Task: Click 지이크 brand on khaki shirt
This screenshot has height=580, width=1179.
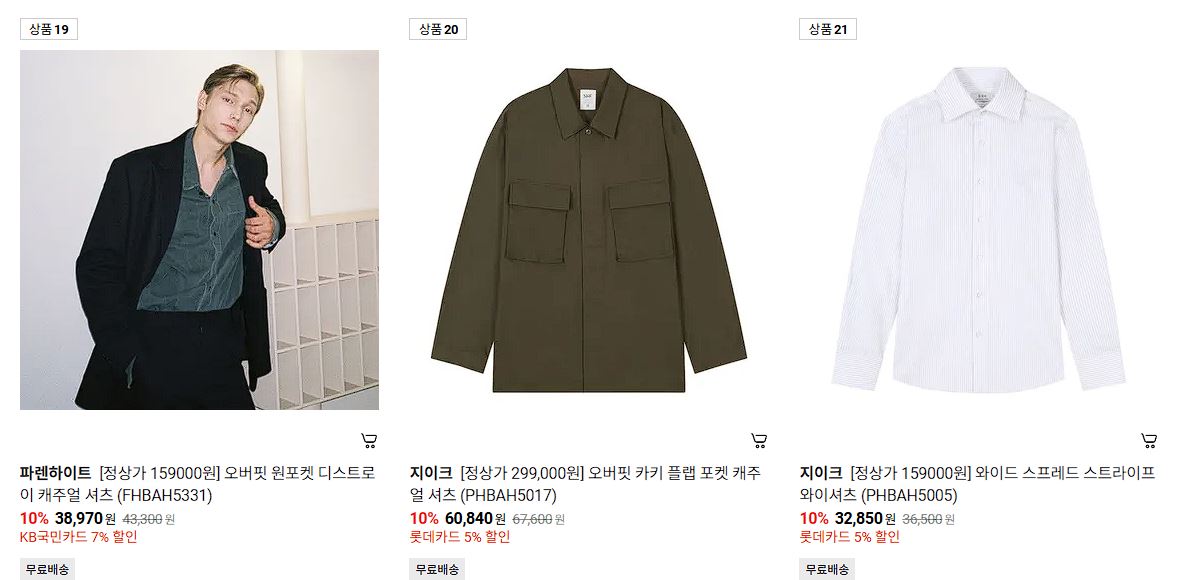Action: (431, 474)
